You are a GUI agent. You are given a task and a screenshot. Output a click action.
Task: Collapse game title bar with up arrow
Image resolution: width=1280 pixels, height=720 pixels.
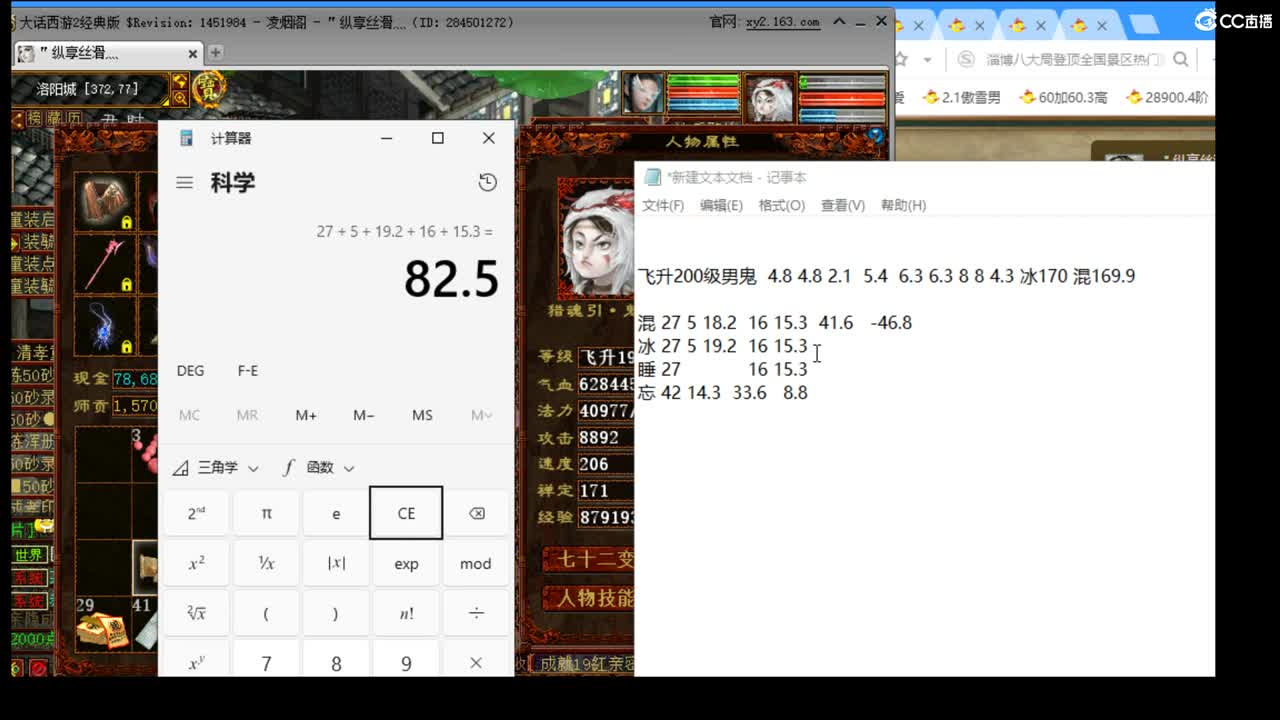tap(840, 21)
